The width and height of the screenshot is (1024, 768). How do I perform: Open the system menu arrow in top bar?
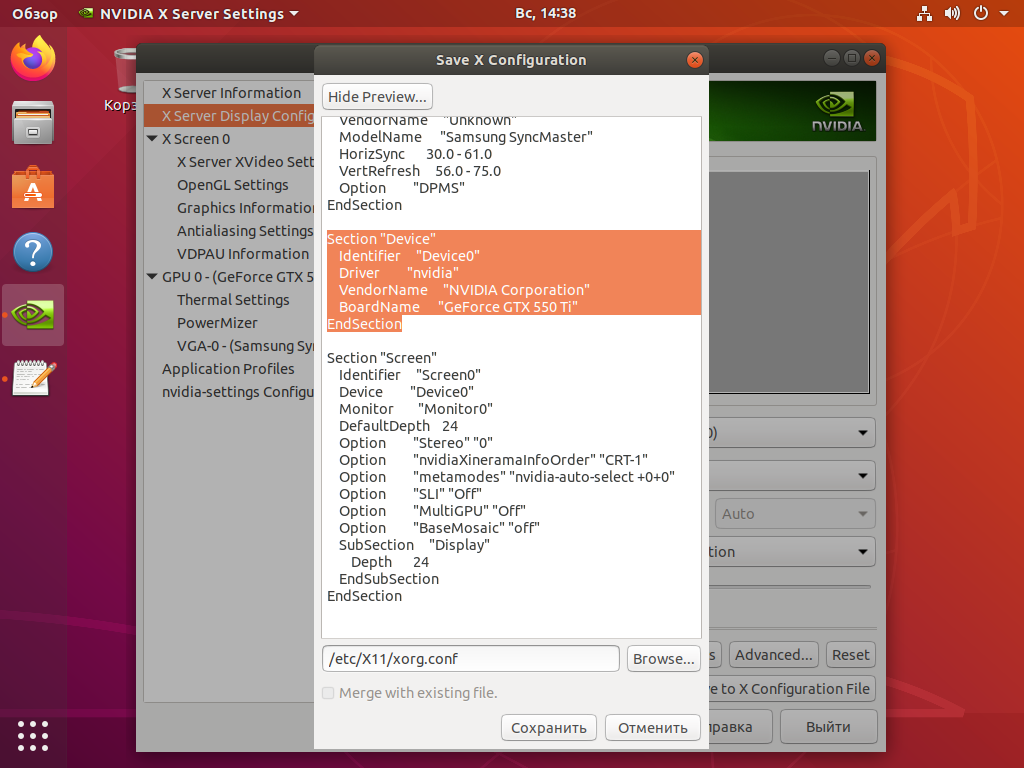point(1004,14)
